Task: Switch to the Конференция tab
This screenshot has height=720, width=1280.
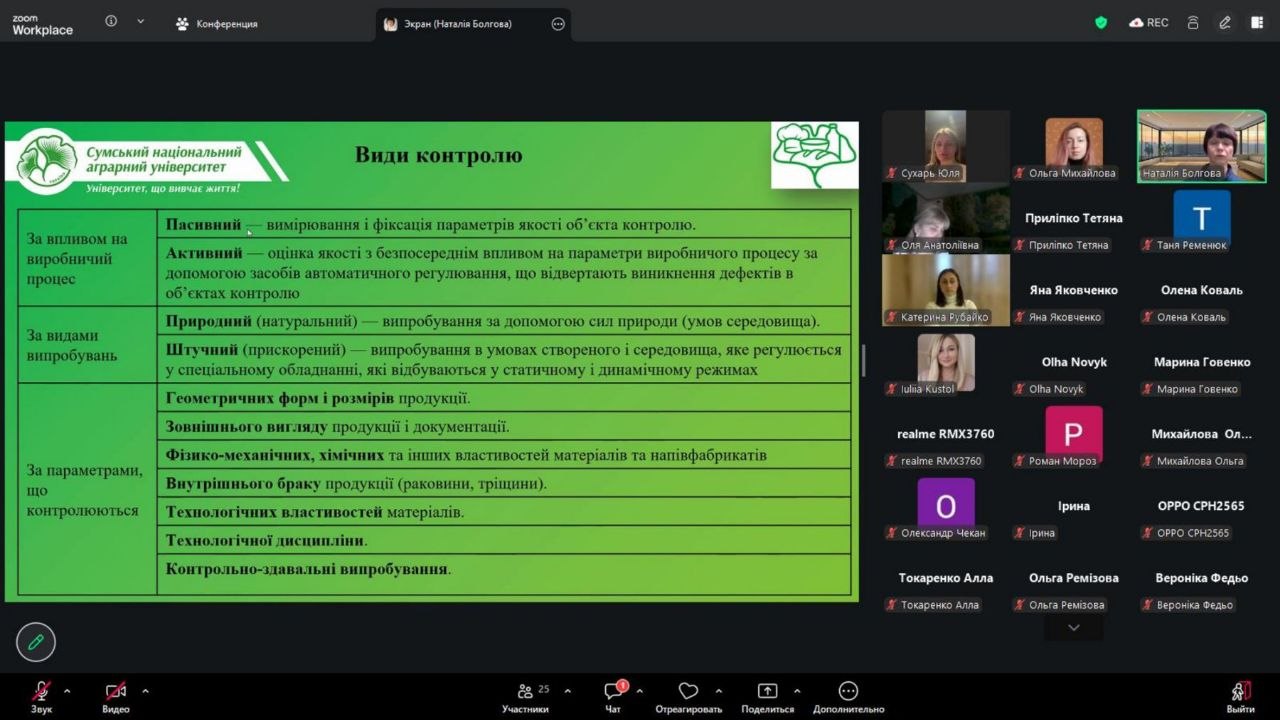Action: (x=217, y=24)
